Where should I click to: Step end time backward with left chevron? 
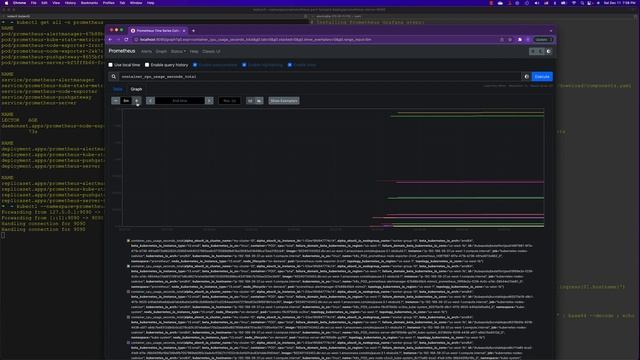[150, 101]
